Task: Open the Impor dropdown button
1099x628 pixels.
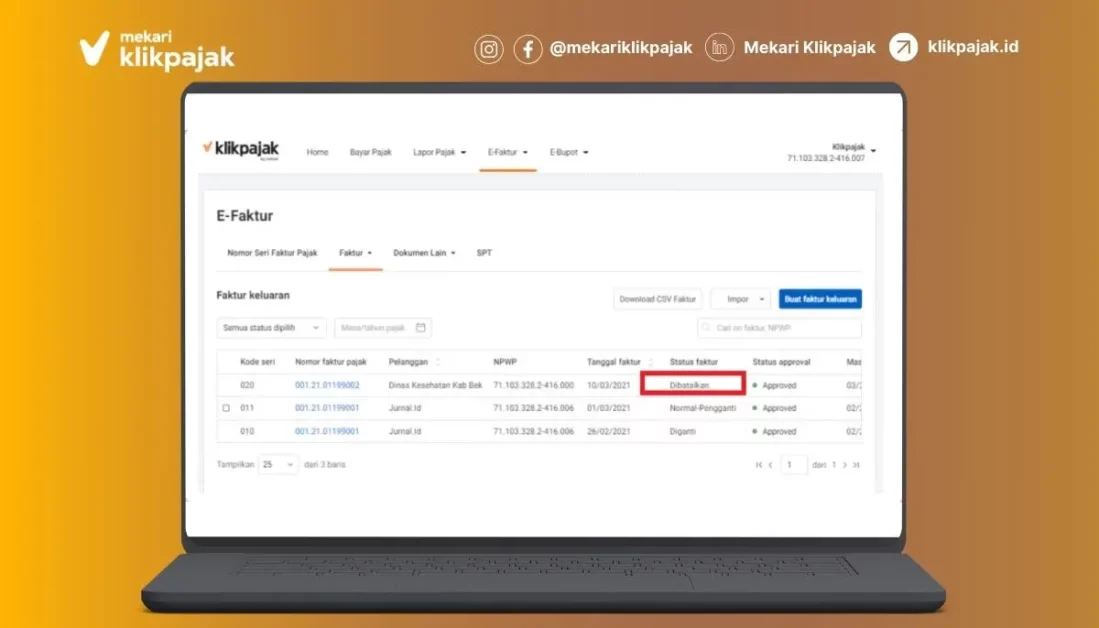Action: click(x=741, y=299)
